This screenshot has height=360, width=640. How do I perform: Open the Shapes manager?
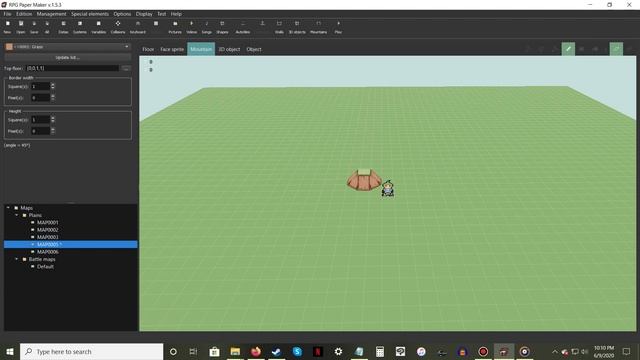[x=222, y=27]
